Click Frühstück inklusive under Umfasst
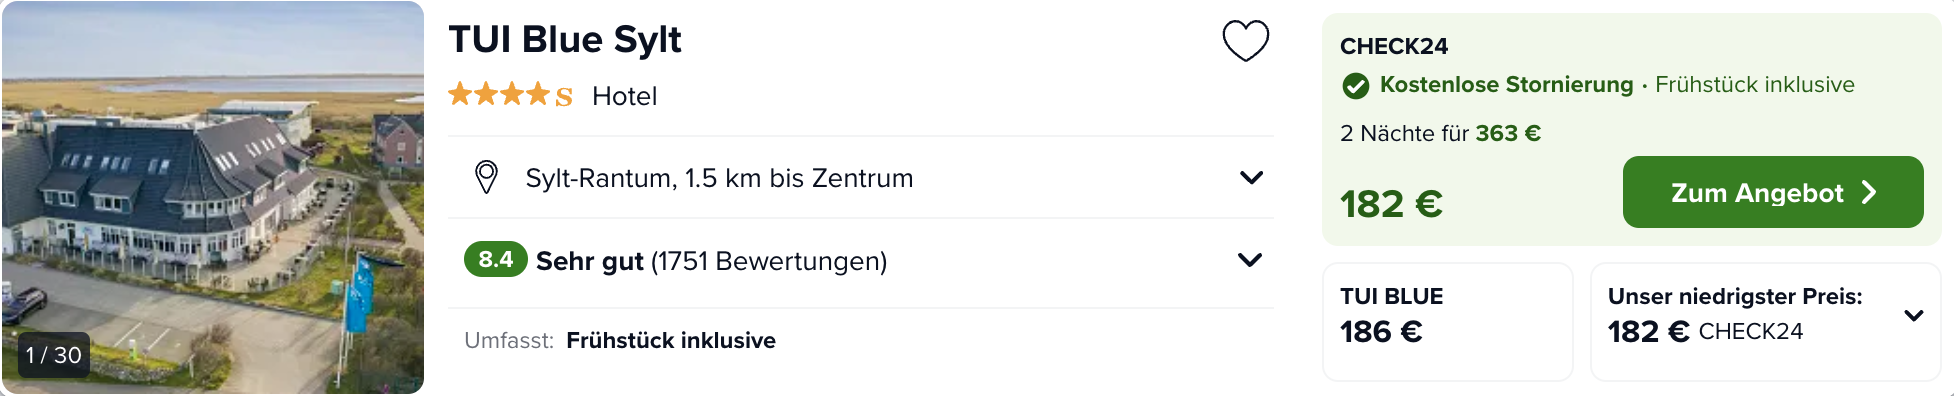This screenshot has height=396, width=1954. 671,341
